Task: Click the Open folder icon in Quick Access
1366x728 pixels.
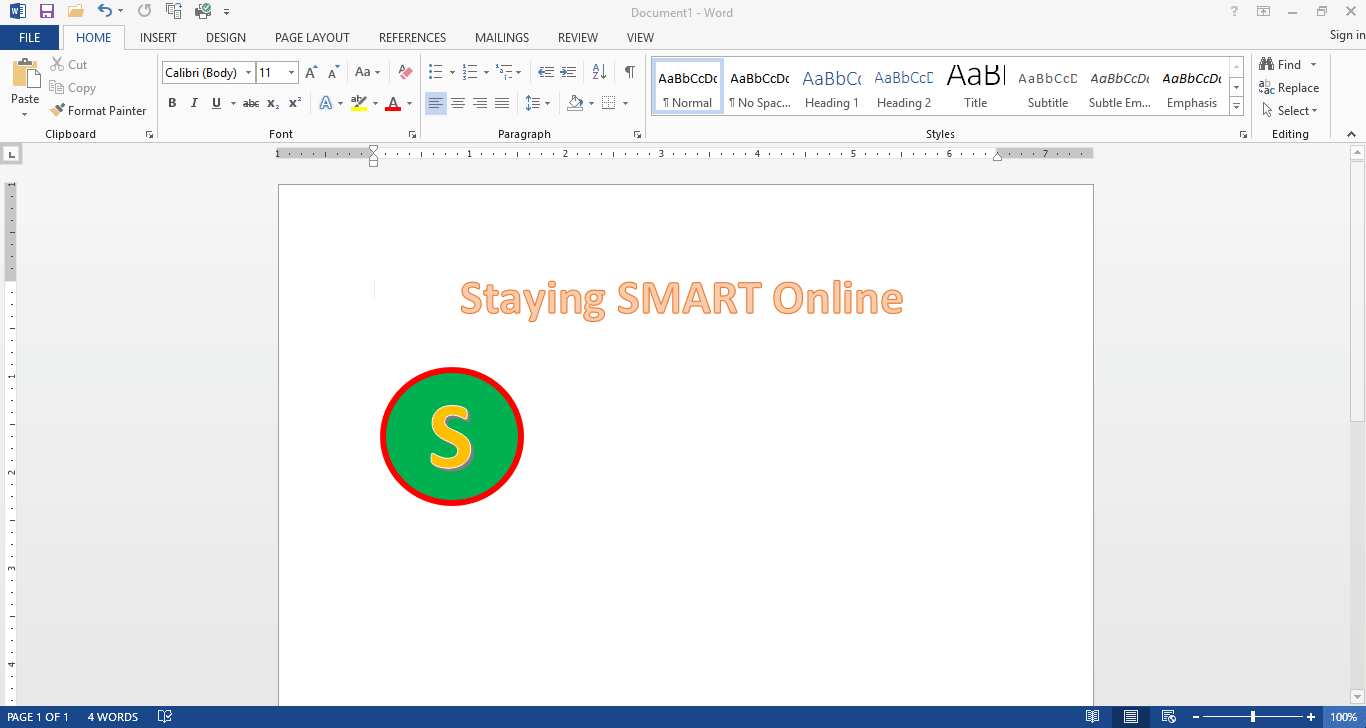Action: coord(75,12)
